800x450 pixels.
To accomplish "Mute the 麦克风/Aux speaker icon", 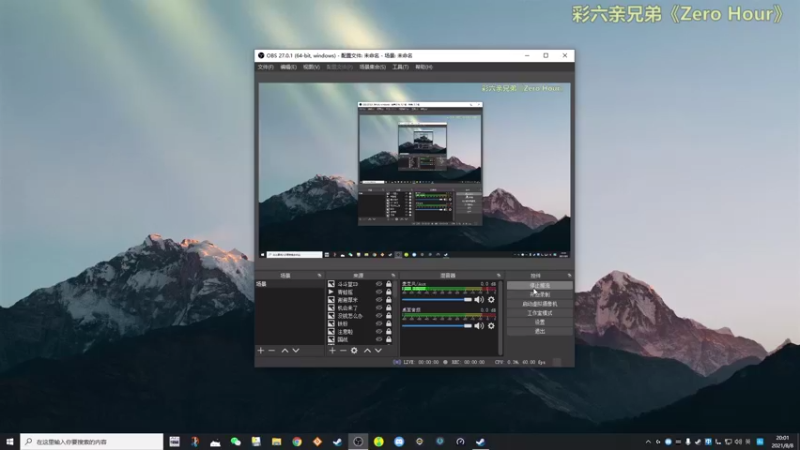I will point(479,299).
